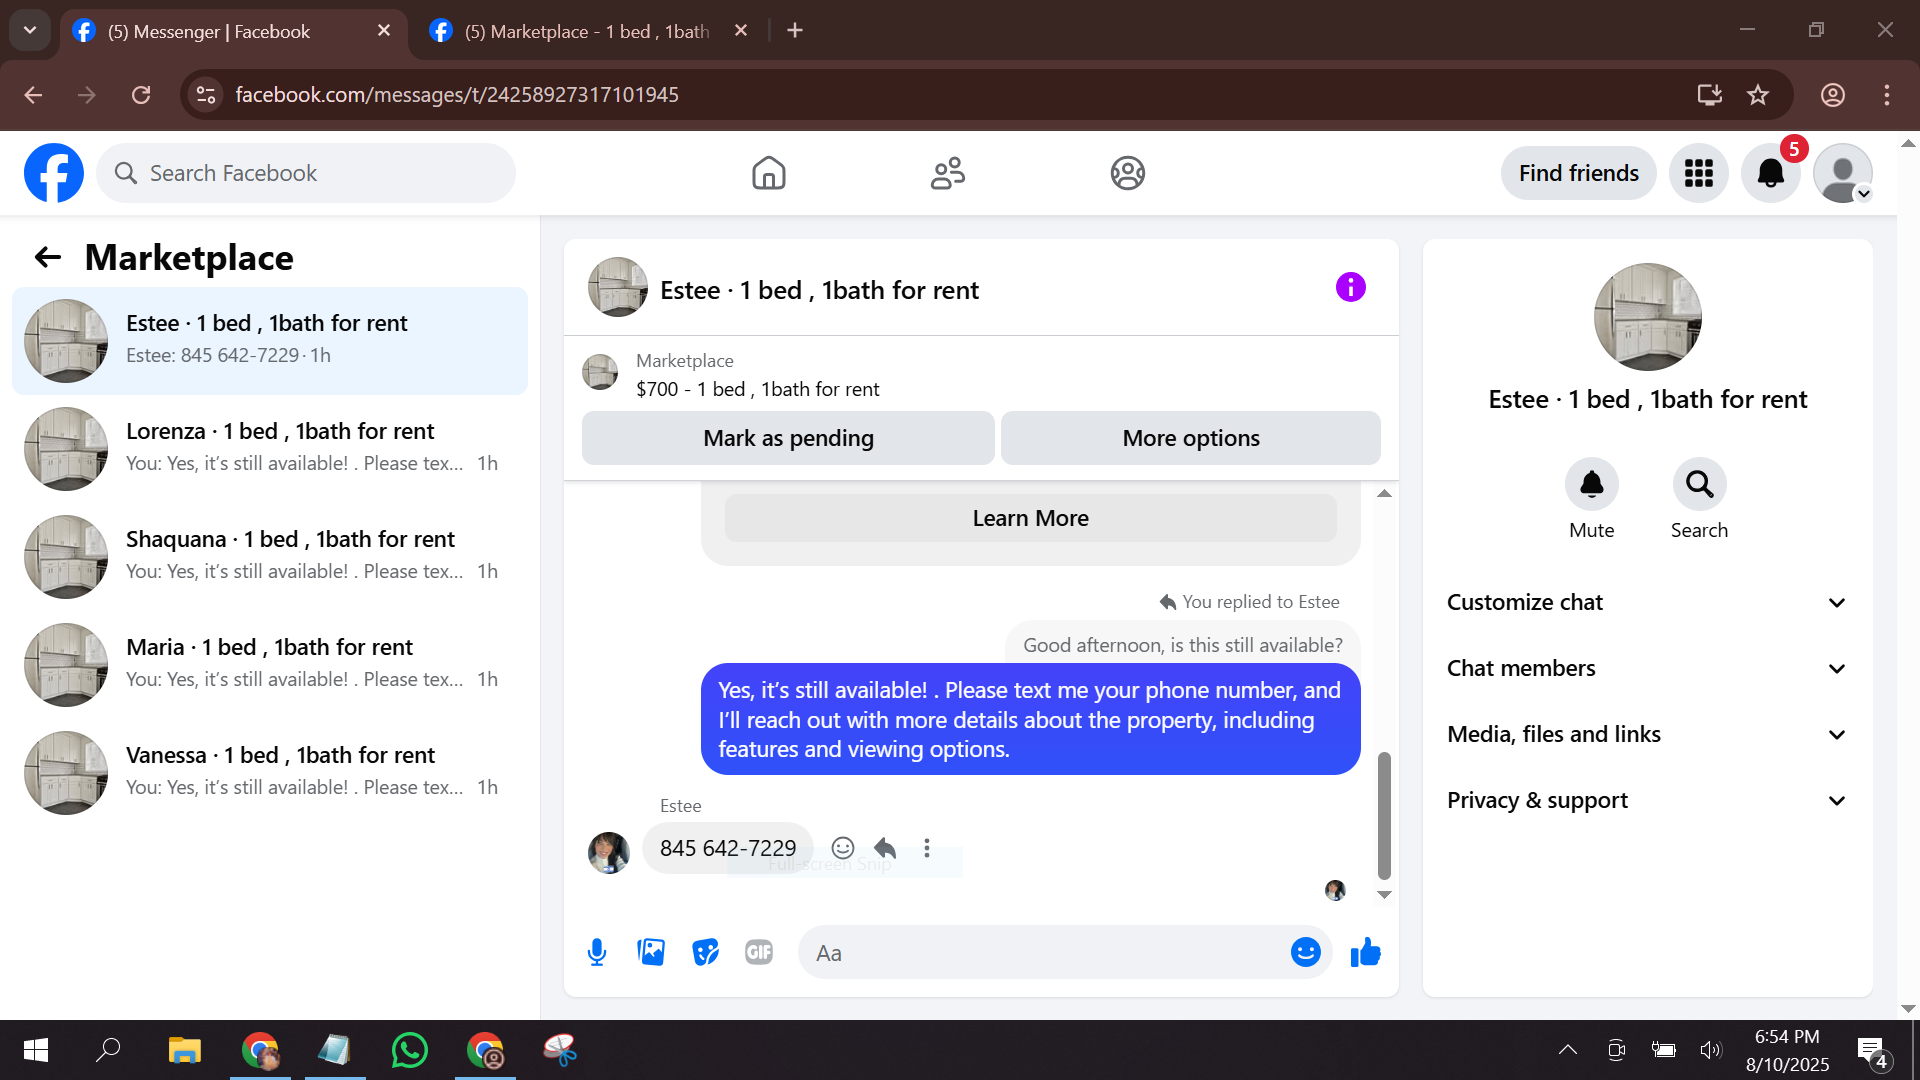Image resolution: width=1920 pixels, height=1080 pixels.
Task: Switch to the Marketplace browser tab
Action: point(587,31)
